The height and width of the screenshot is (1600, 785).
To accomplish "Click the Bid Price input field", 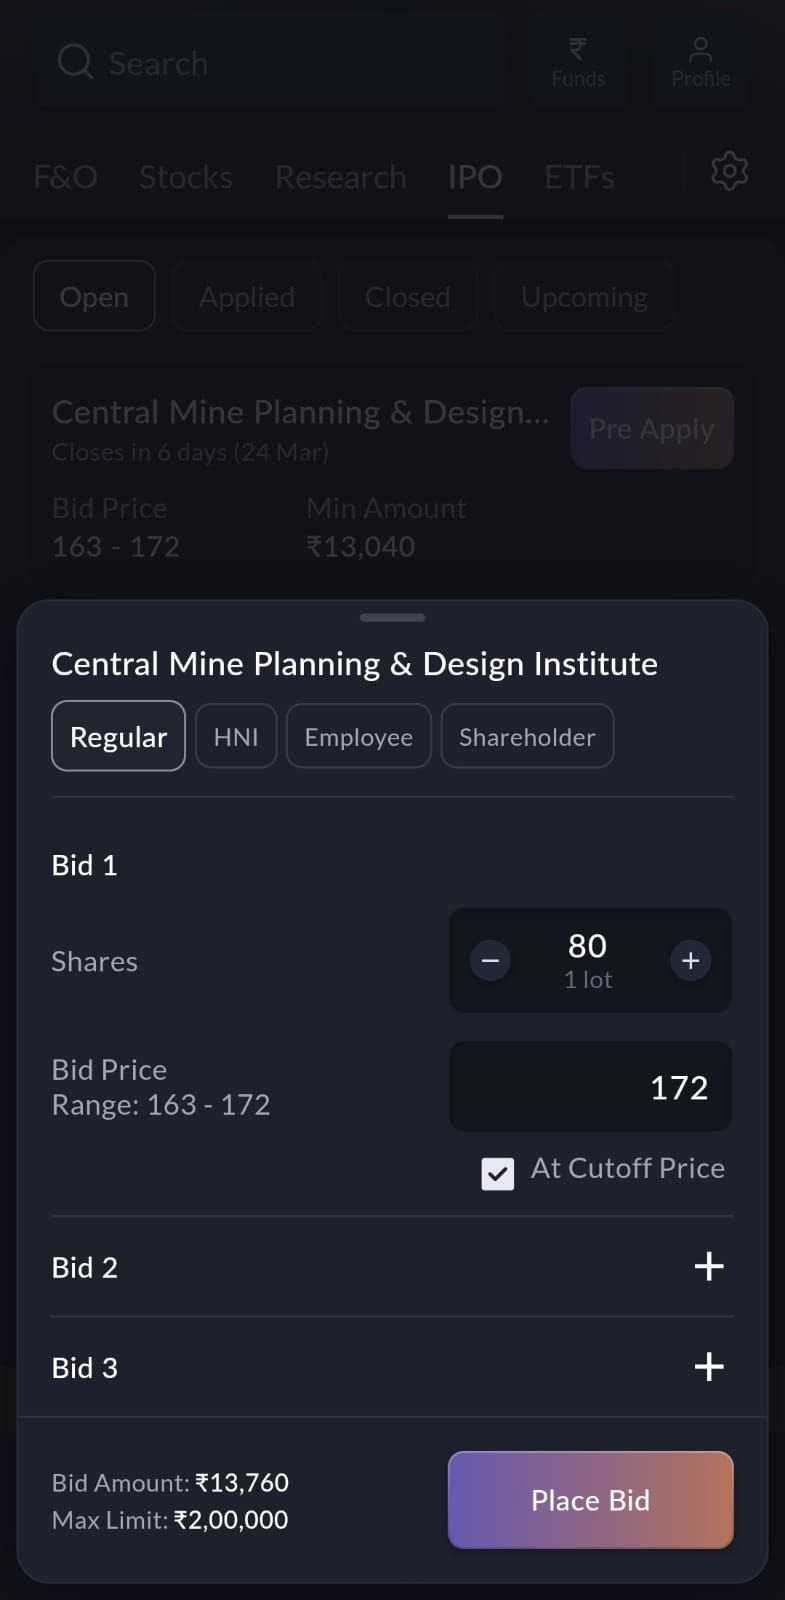I will [x=590, y=1087].
